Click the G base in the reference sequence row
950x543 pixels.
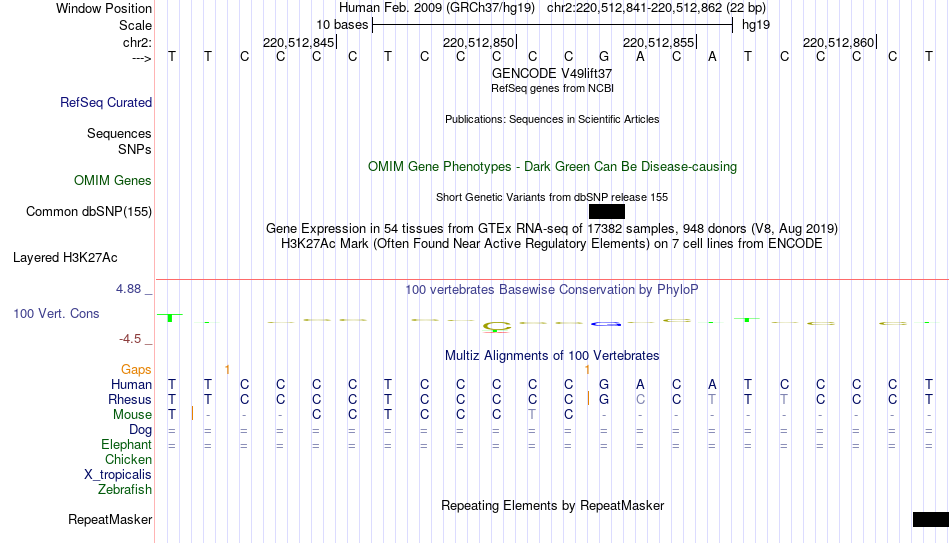click(604, 56)
